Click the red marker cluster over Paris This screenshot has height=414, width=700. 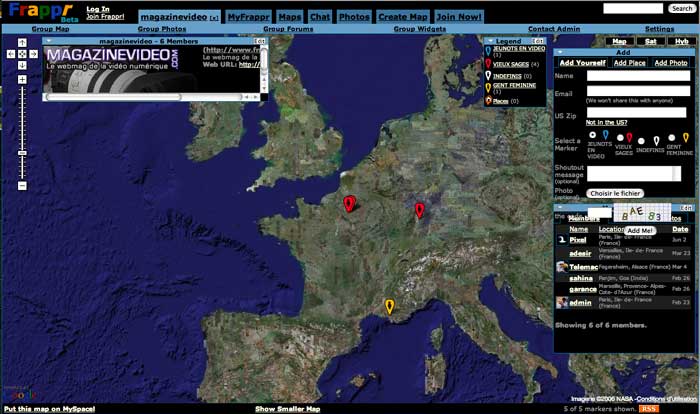click(x=349, y=204)
